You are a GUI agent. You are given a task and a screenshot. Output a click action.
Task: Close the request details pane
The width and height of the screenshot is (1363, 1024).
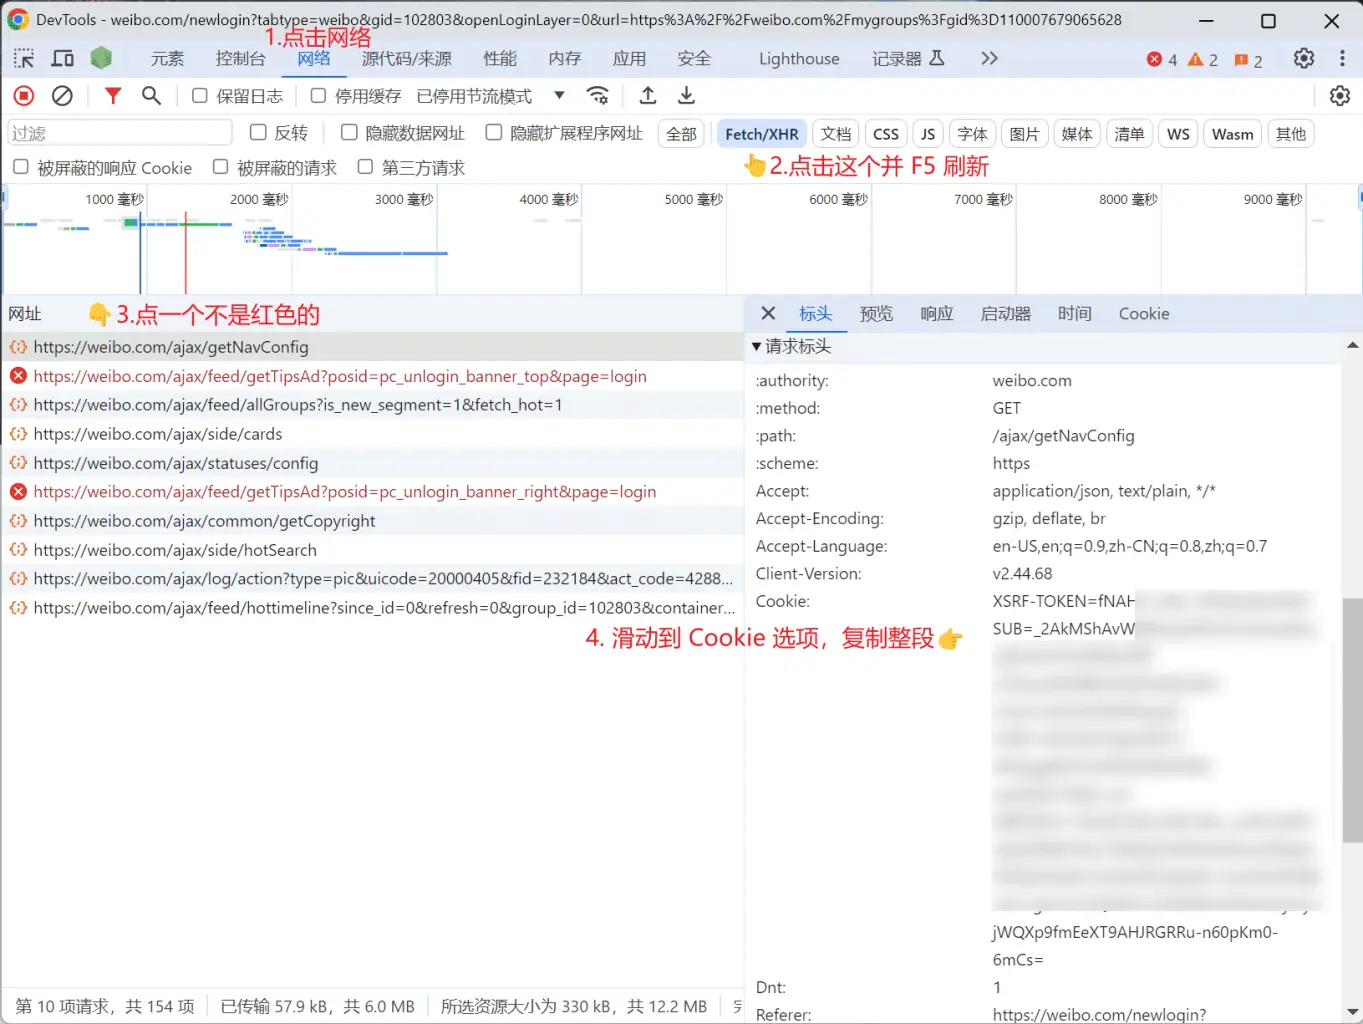coord(768,313)
